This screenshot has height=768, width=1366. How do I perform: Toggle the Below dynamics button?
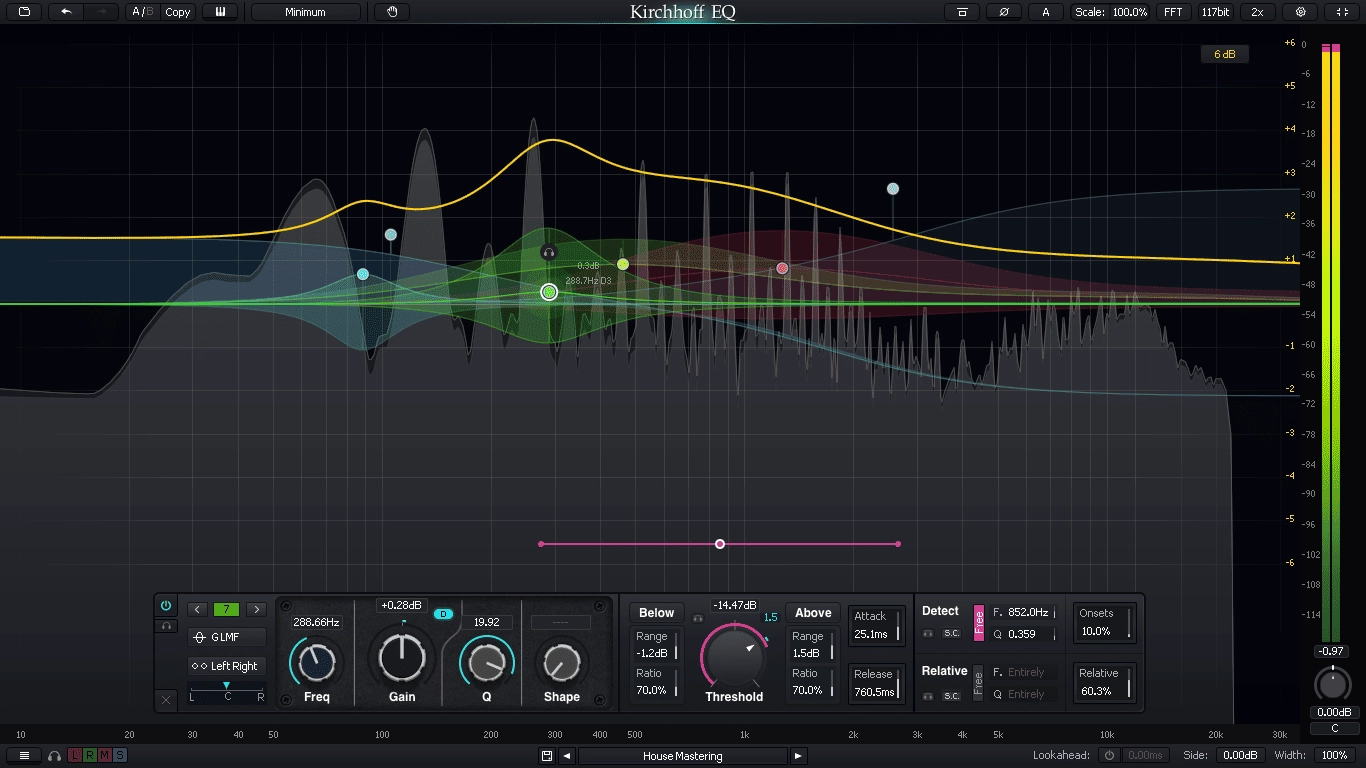tap(657, 613)
